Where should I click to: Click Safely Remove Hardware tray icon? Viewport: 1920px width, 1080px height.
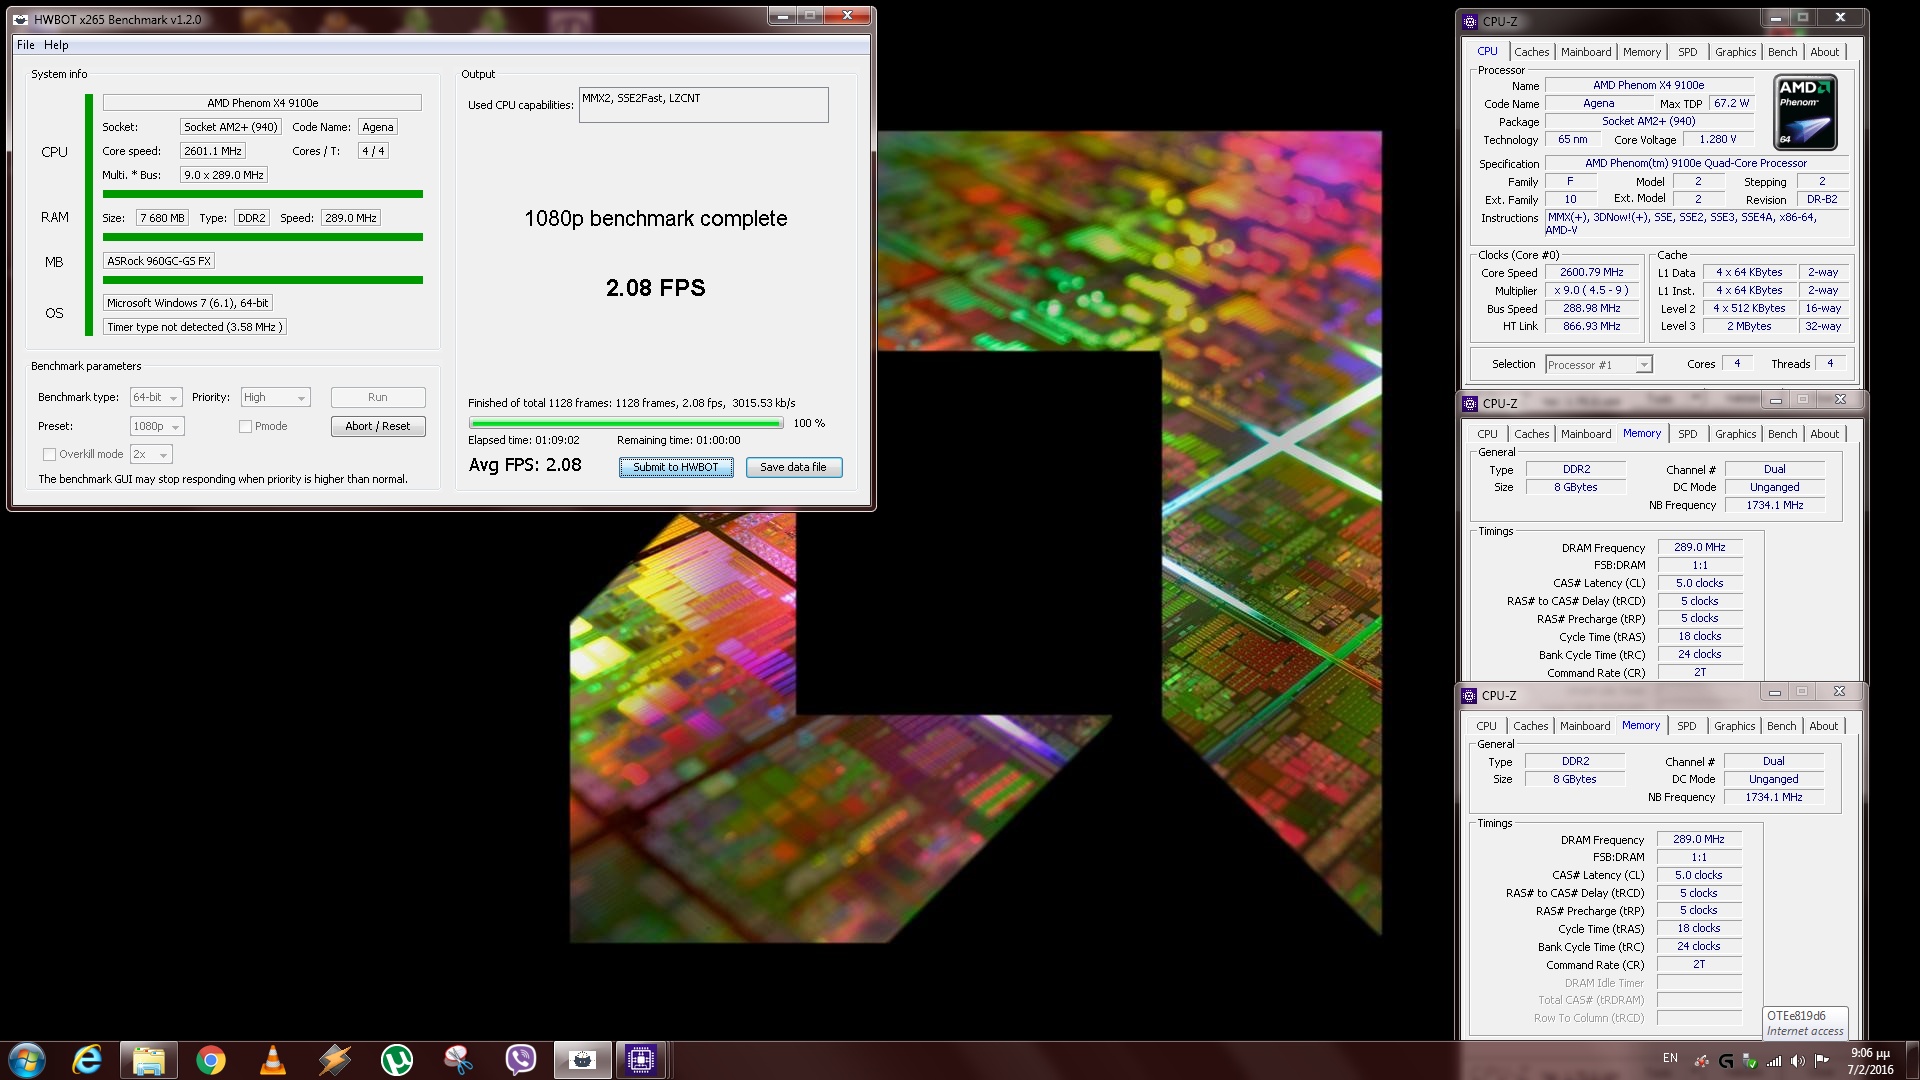click(1749, 1061)
